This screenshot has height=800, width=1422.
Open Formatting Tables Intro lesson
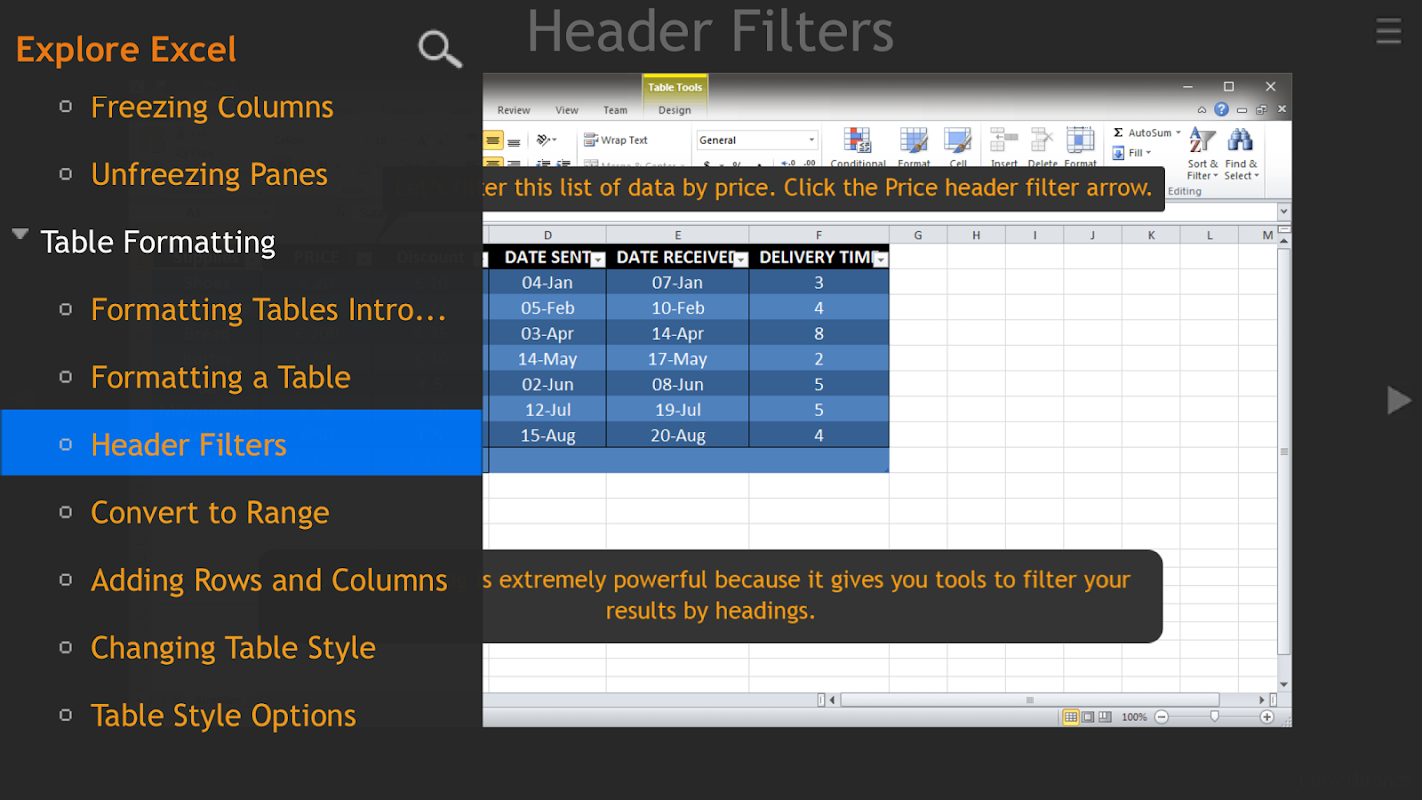click(x=268, y=309)
